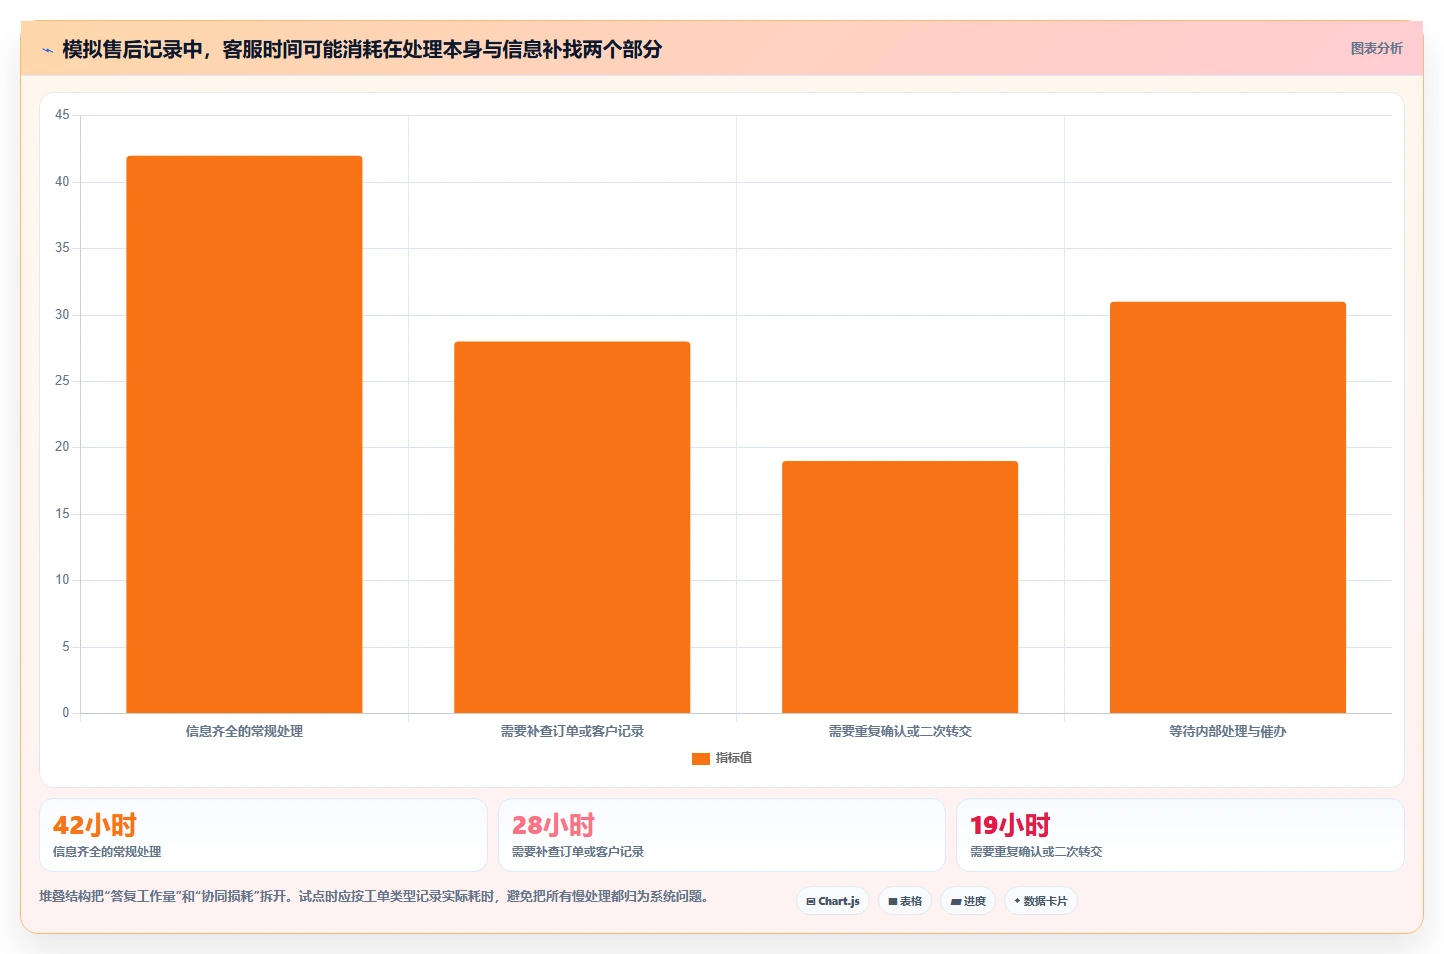Click the 42小时 stat card value
Image resolution: width=1444 pixels, height=954 pixels.
click(95, 825)
